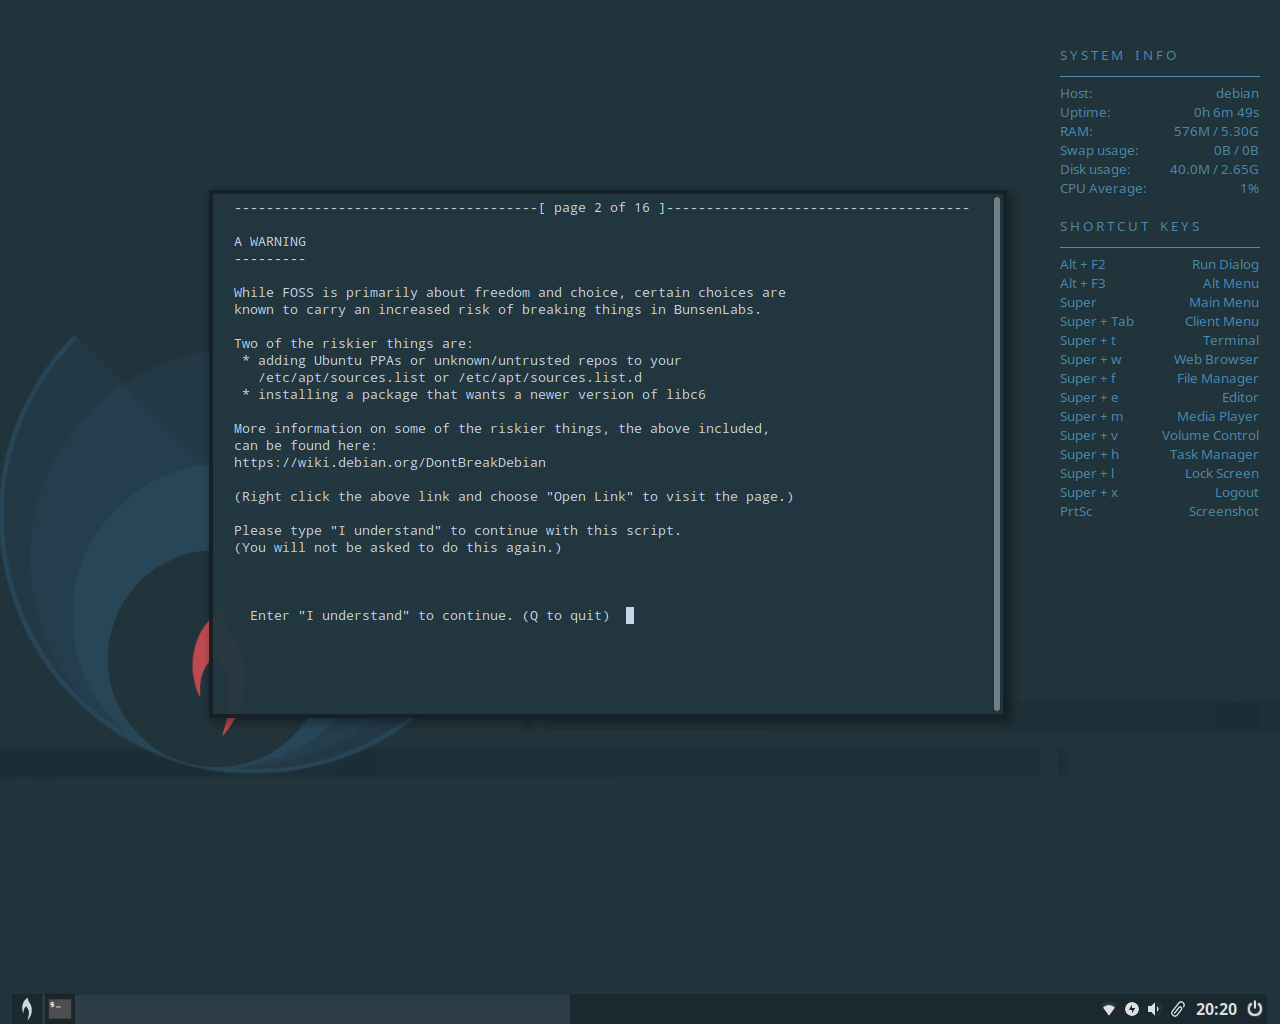This screenshot has width=1280, height=1024.
Task: Click the Uptime value '0h 6m 49s'
Action: [x=1226, y=112]
